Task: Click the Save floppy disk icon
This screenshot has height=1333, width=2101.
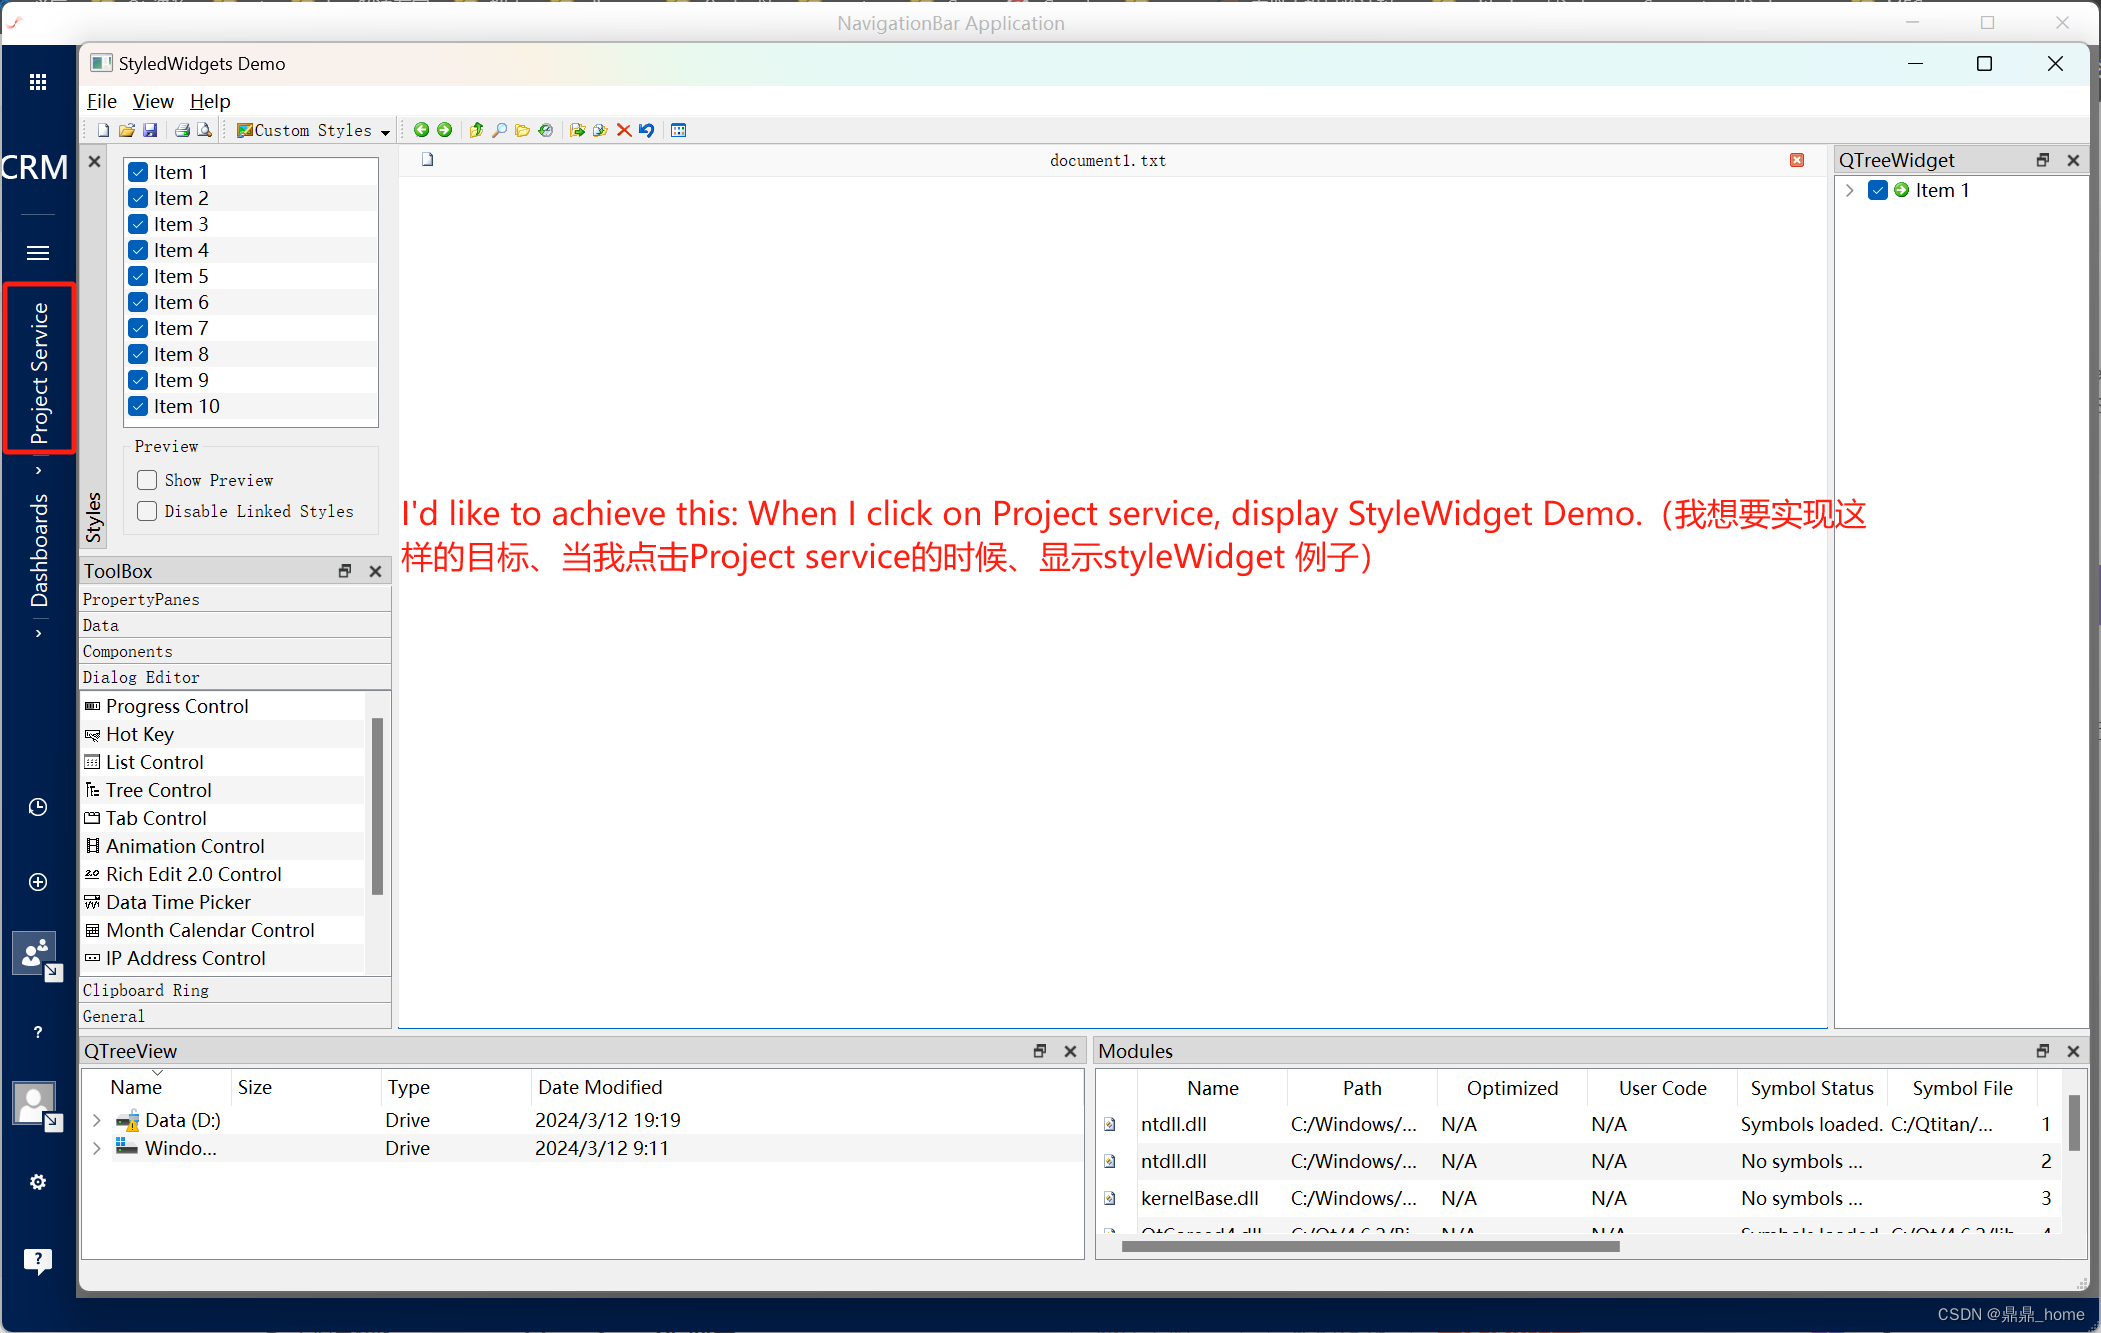Action: point(150,130)
